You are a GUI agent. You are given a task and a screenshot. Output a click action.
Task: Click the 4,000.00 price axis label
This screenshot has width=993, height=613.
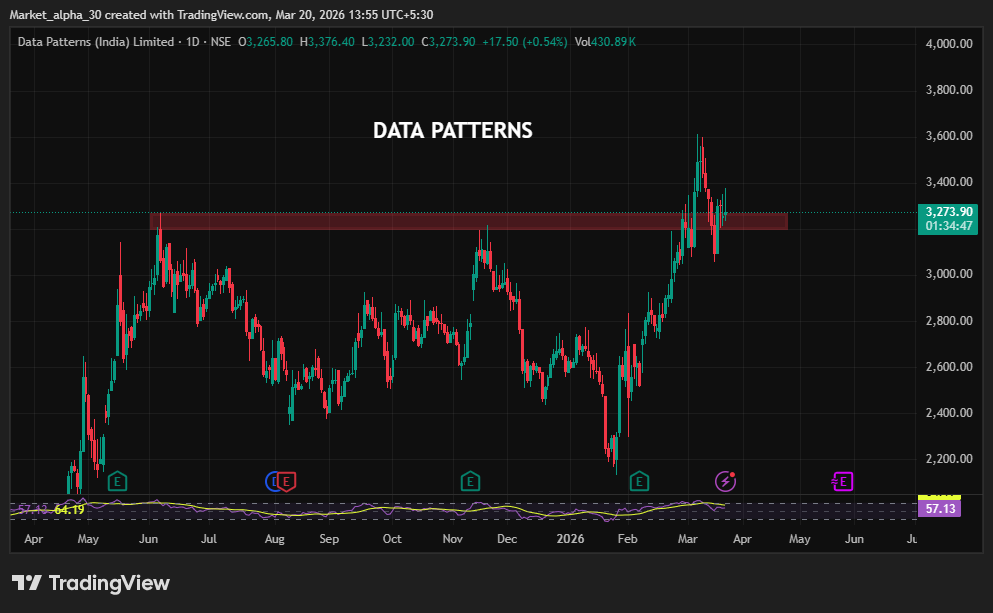(949, 44)
